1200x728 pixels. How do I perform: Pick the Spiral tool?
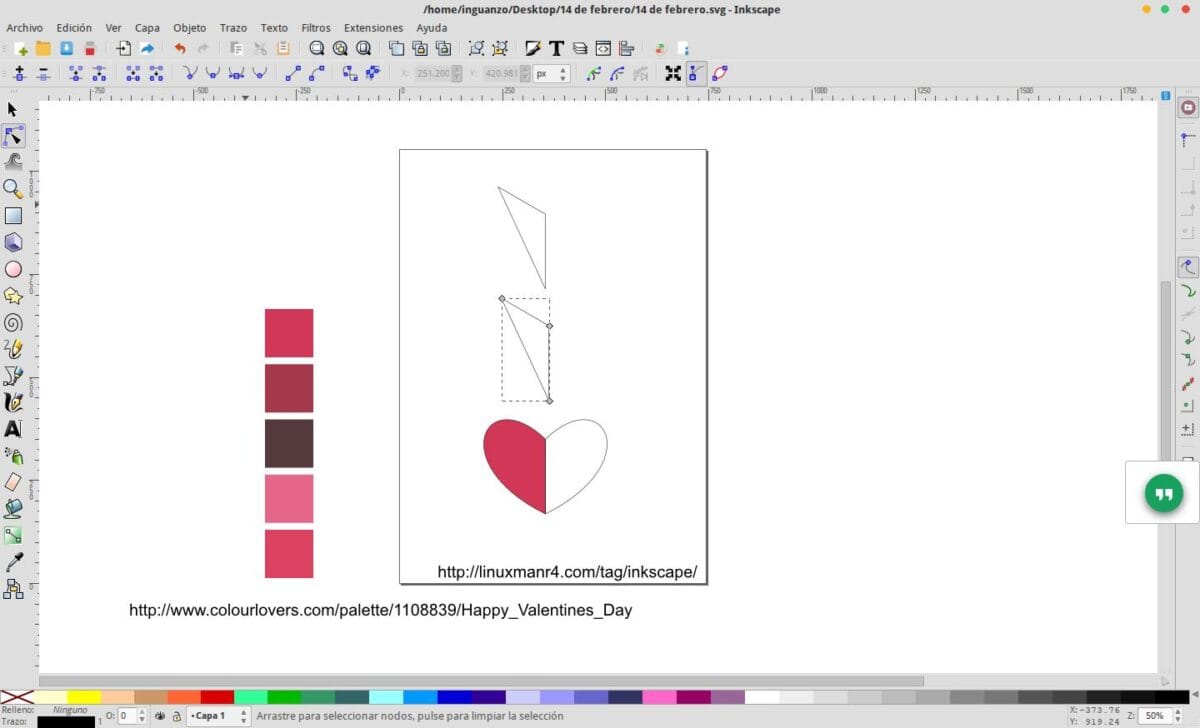[13, 322]
